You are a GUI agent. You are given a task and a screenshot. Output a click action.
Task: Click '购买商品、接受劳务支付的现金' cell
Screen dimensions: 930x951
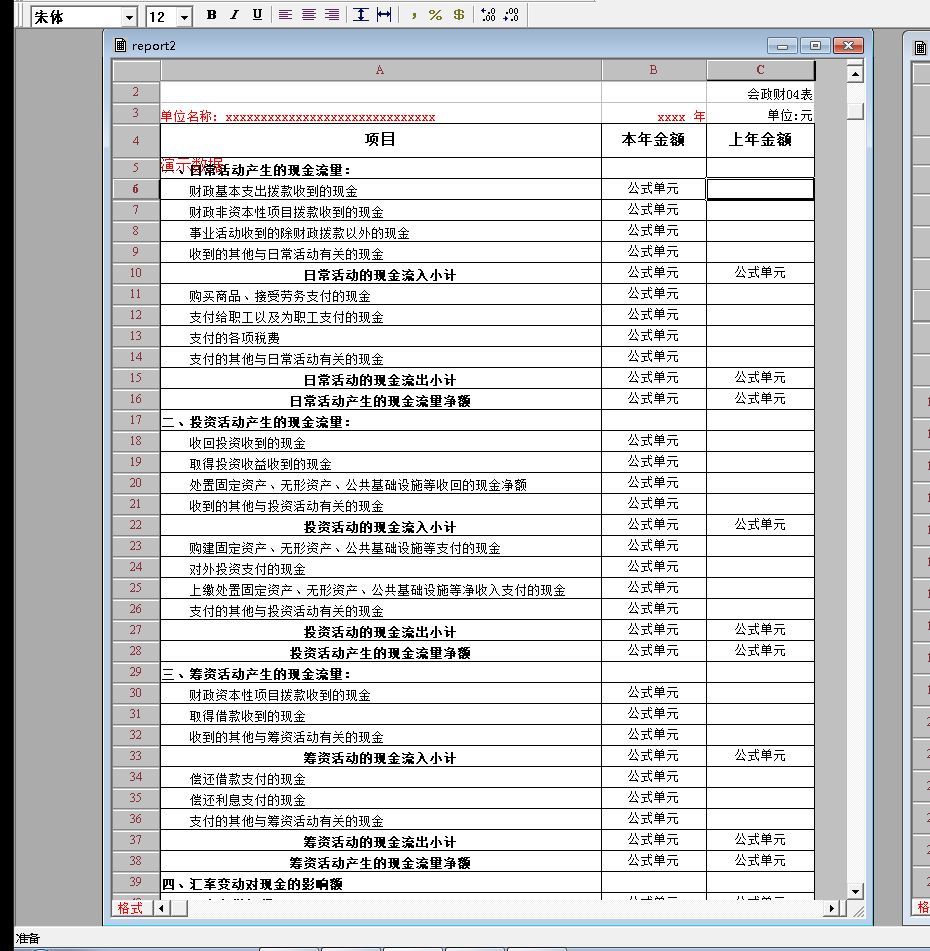tap(380, 295)
